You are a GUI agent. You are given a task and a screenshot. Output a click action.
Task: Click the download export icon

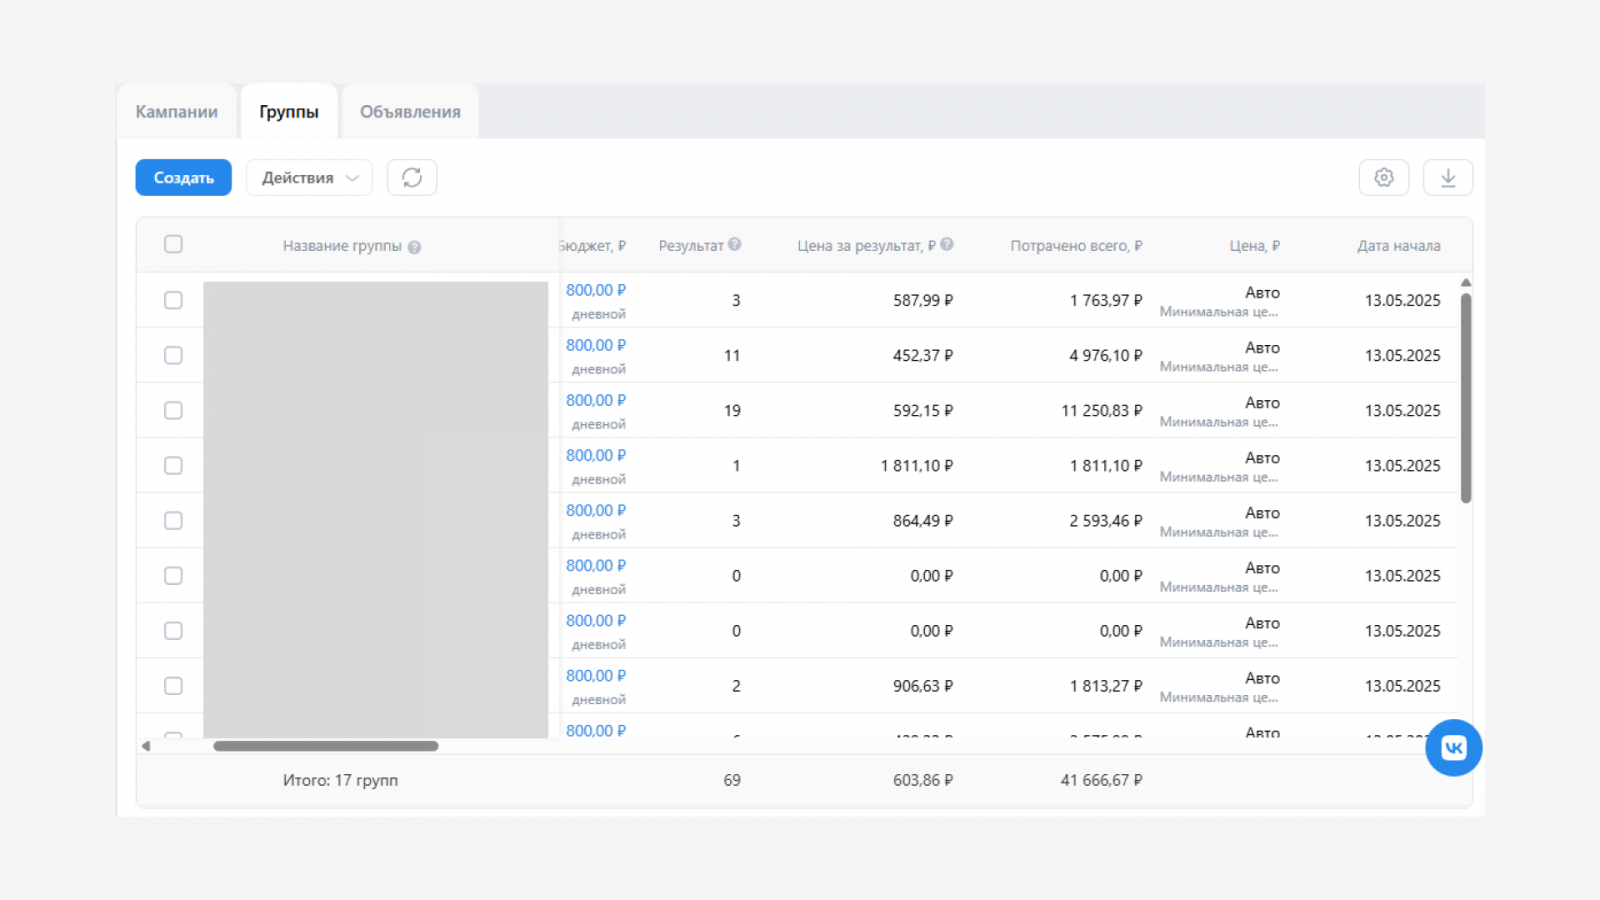pyautogui.click(x=1447, y=178)
